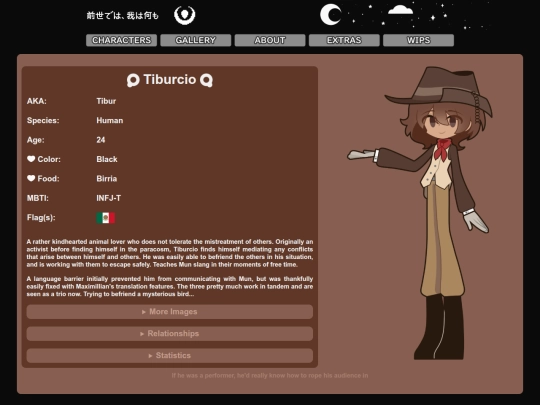Viewport: 540px width, 405px height.
Task: Select the age value '24'
Action: coord(101,140)
